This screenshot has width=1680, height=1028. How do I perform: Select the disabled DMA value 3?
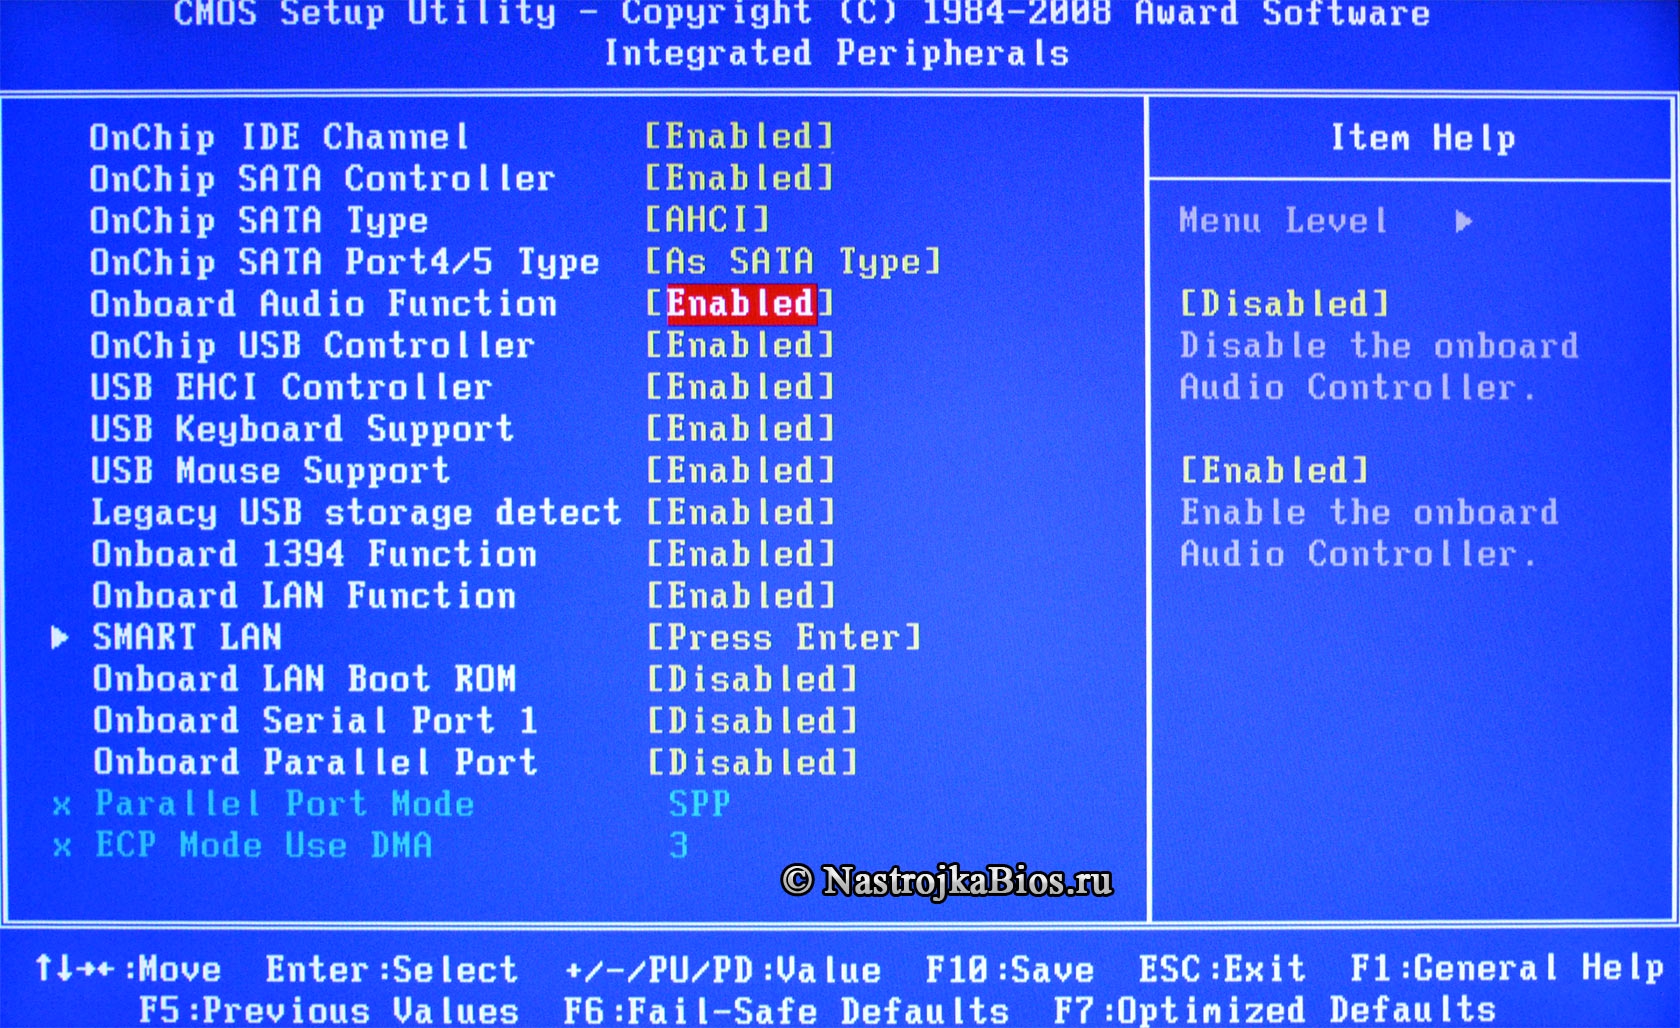click(x=679, y=846)
